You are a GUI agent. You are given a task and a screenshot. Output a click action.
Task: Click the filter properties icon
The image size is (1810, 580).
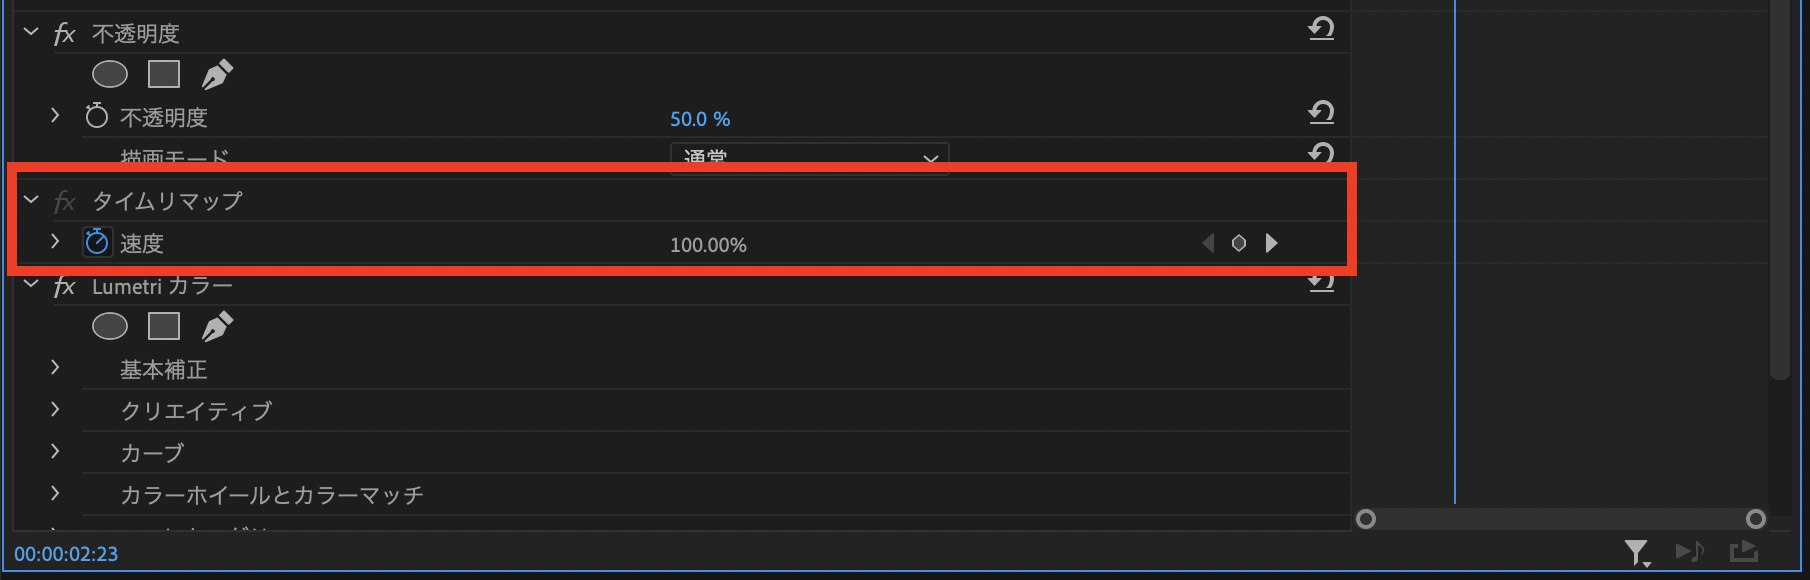pos(1636,551)
